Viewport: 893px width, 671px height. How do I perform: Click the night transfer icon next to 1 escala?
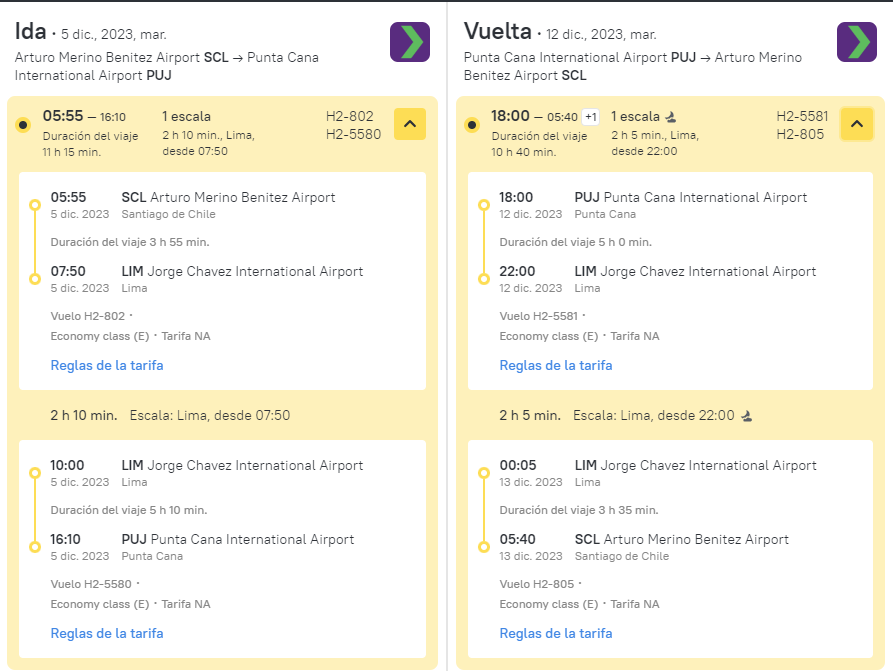671,117
